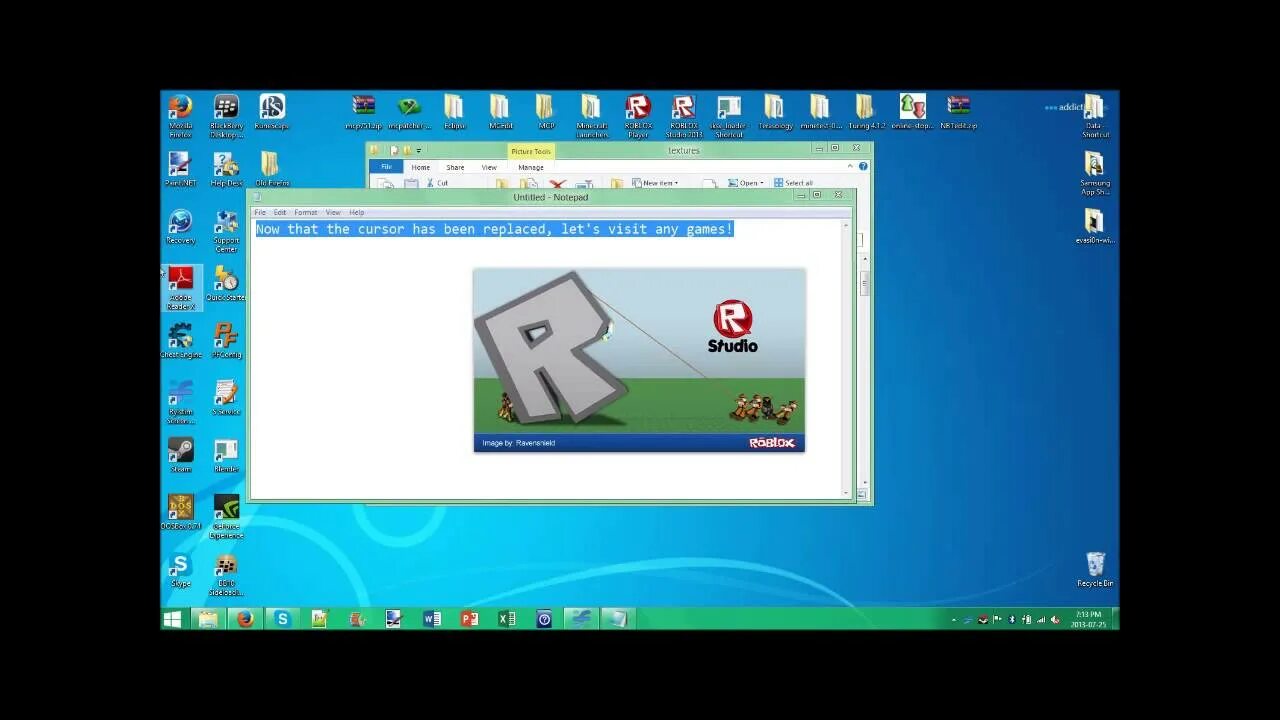This screenshot has width=1280, height=720.
Task: Open Explorer help question mark icon
Action: [x=863, y=166]
